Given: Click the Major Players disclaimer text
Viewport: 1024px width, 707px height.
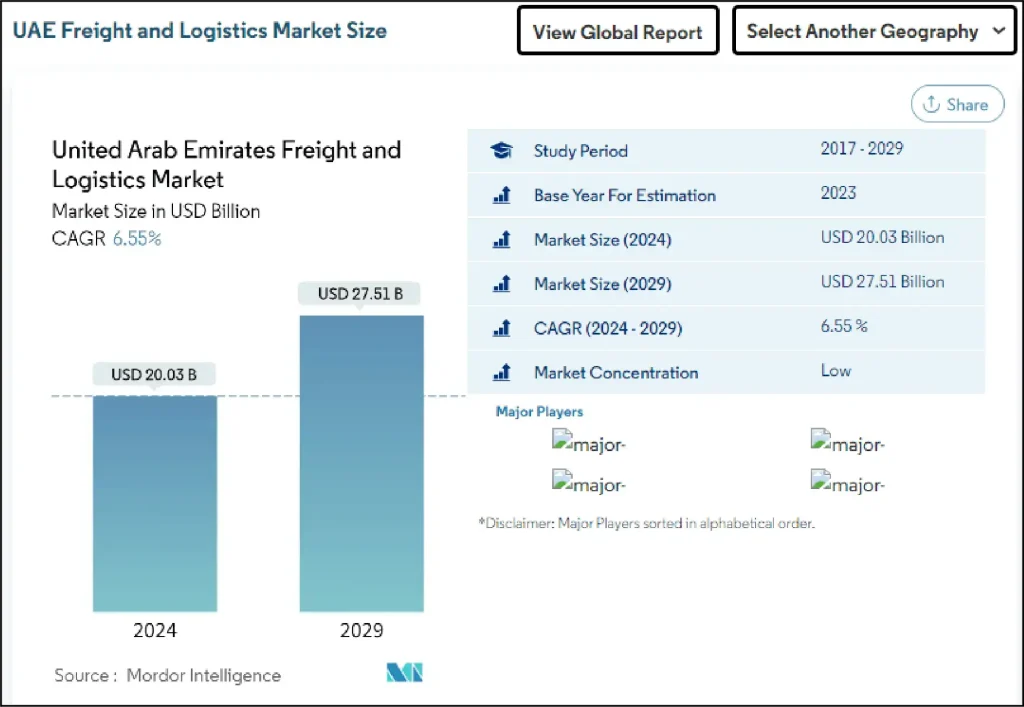Looking at the screenshot, I should point(647,524).
